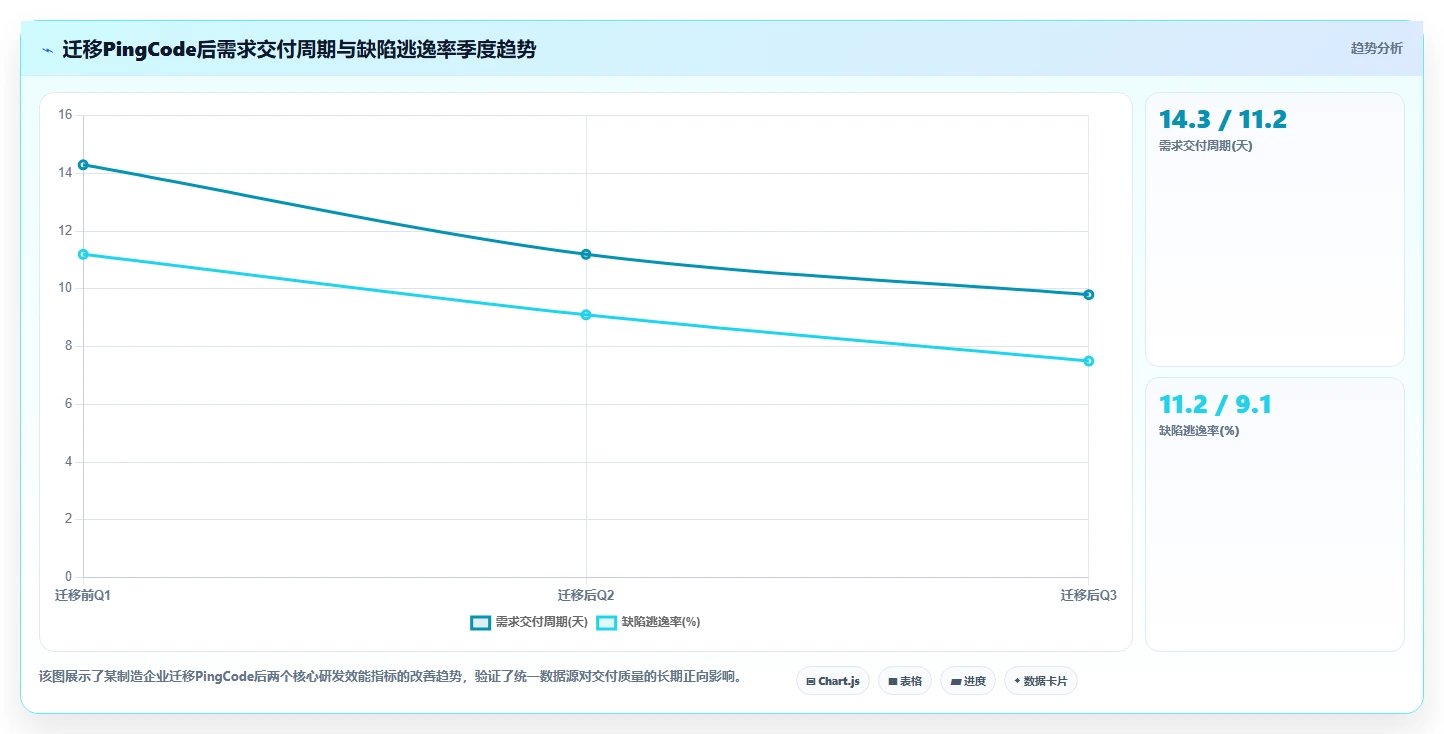Click the 14.3 / 11.2 metric value
Screen dimensions: 1444x734
tap(1222, 120)
